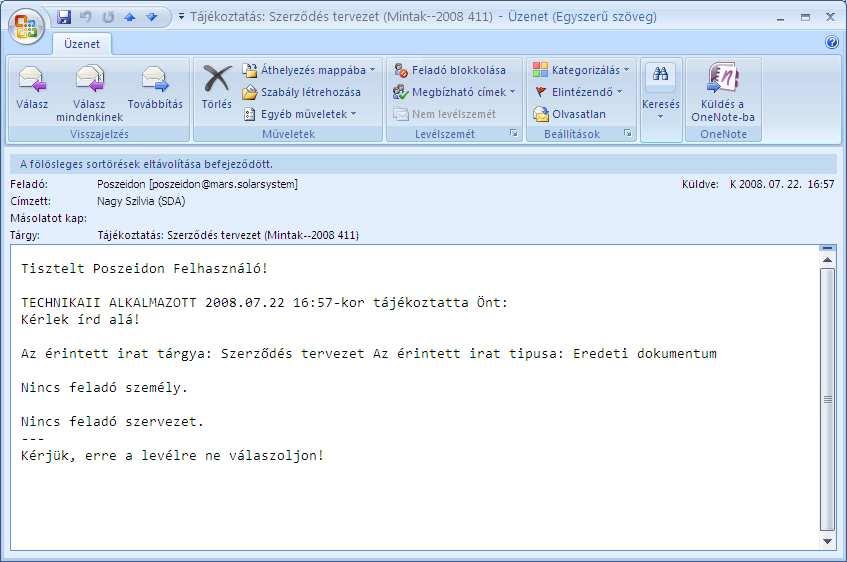Click 'Kérjük, erre a levélre ne válaszoljon!'
This screenshot has width=847, height=562.
point(172,456)
